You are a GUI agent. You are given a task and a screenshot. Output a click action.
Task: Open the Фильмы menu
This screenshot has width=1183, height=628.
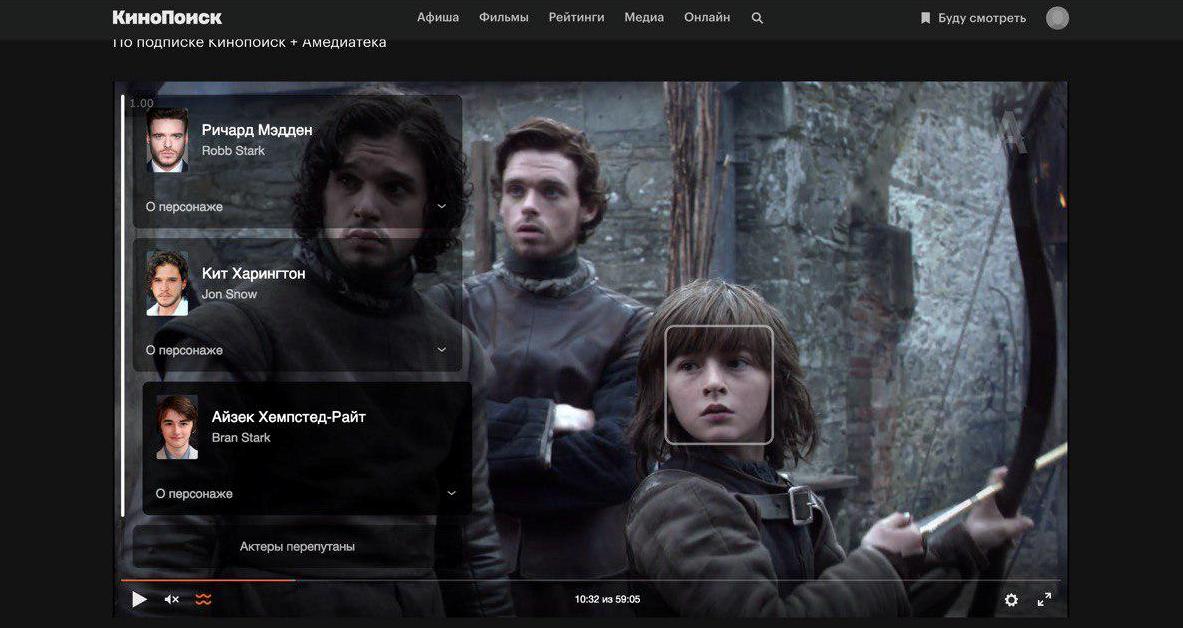coord(503,17)
